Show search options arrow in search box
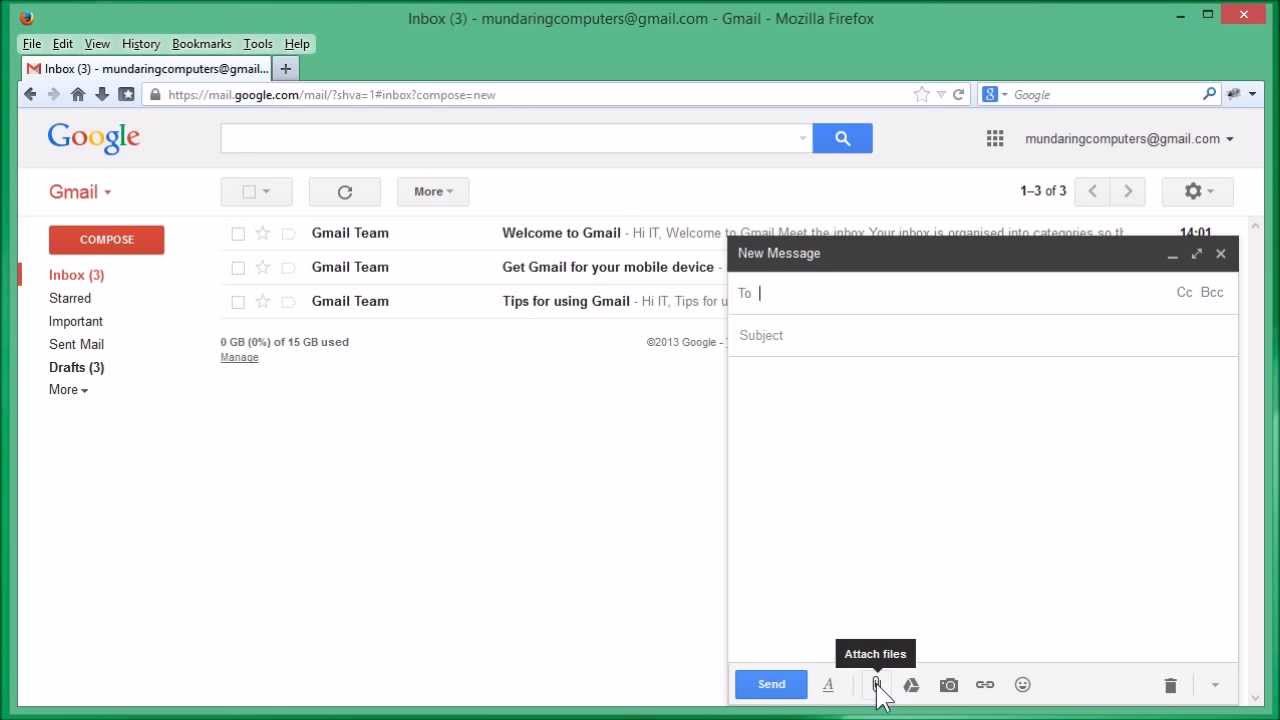The width and height of the screenshot is (1280, 720). pos(802,139)
